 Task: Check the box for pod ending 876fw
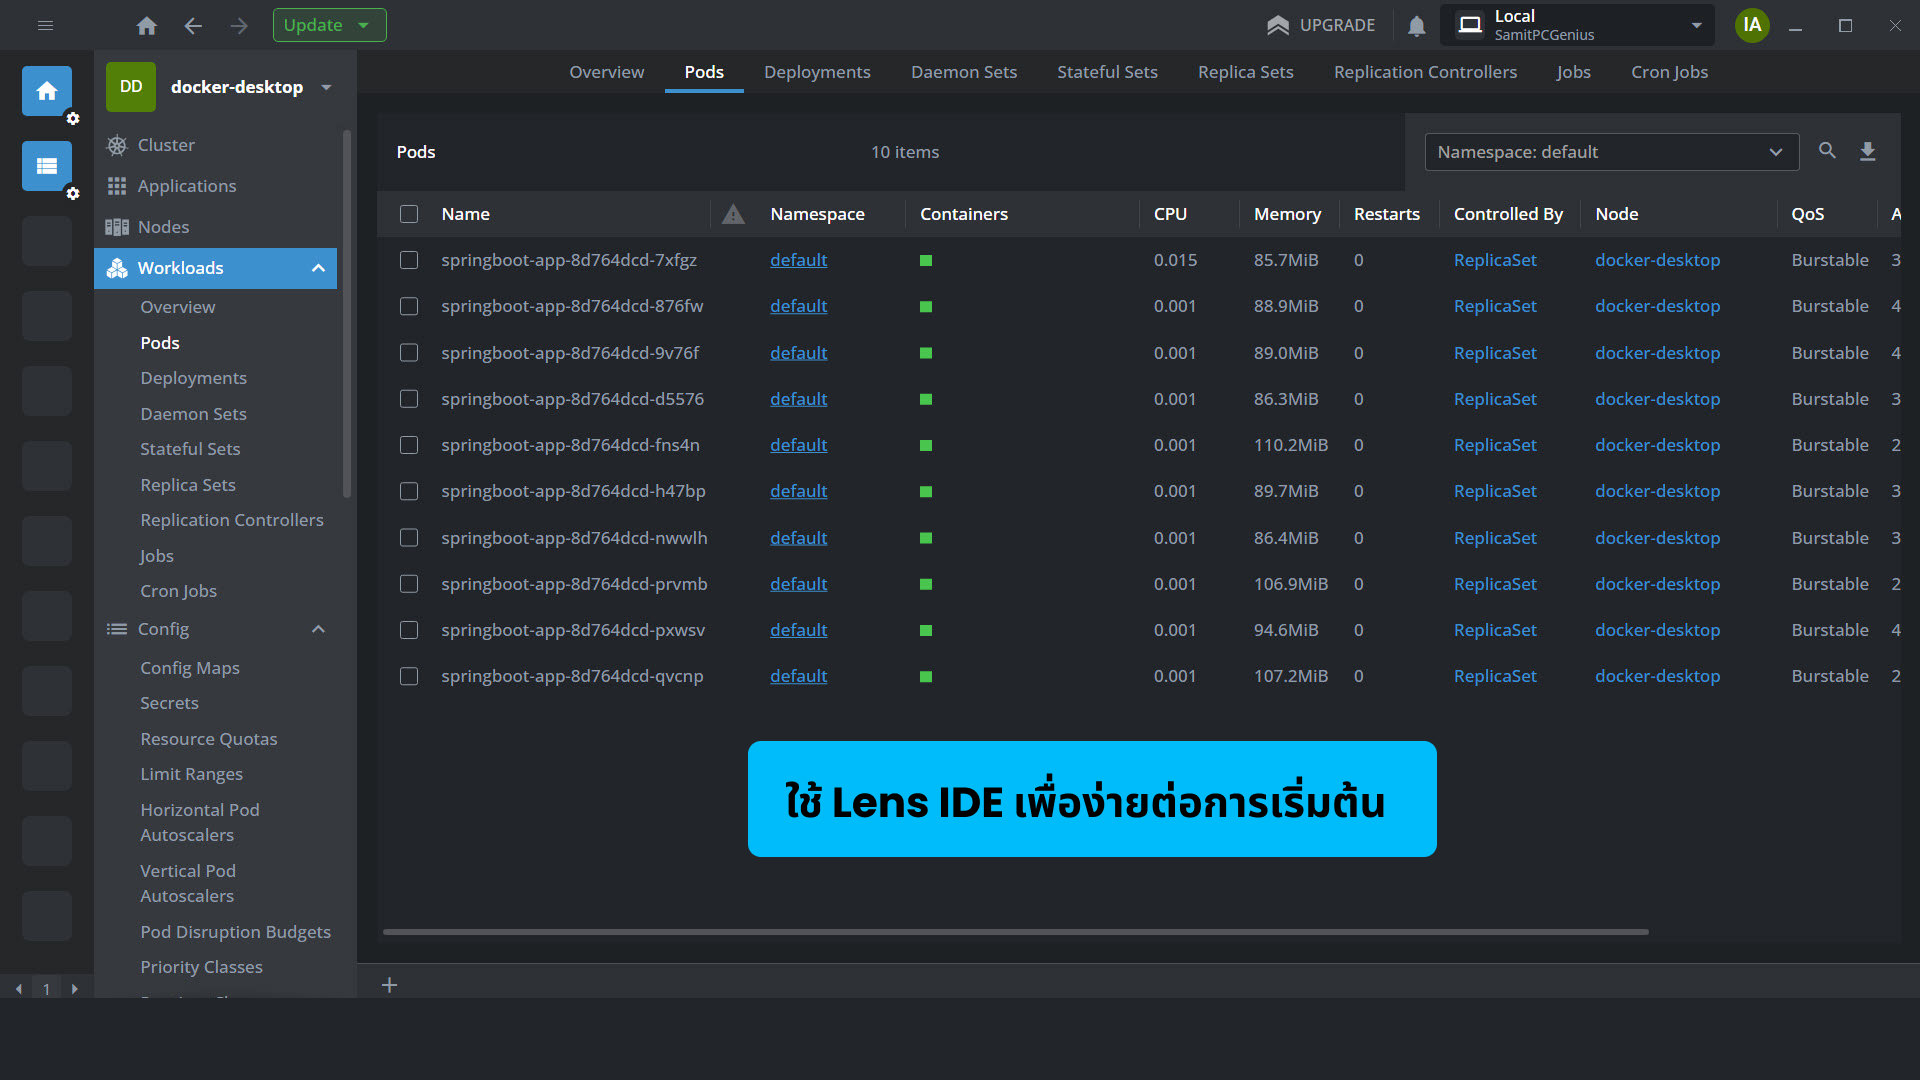(x=409, y=306)
